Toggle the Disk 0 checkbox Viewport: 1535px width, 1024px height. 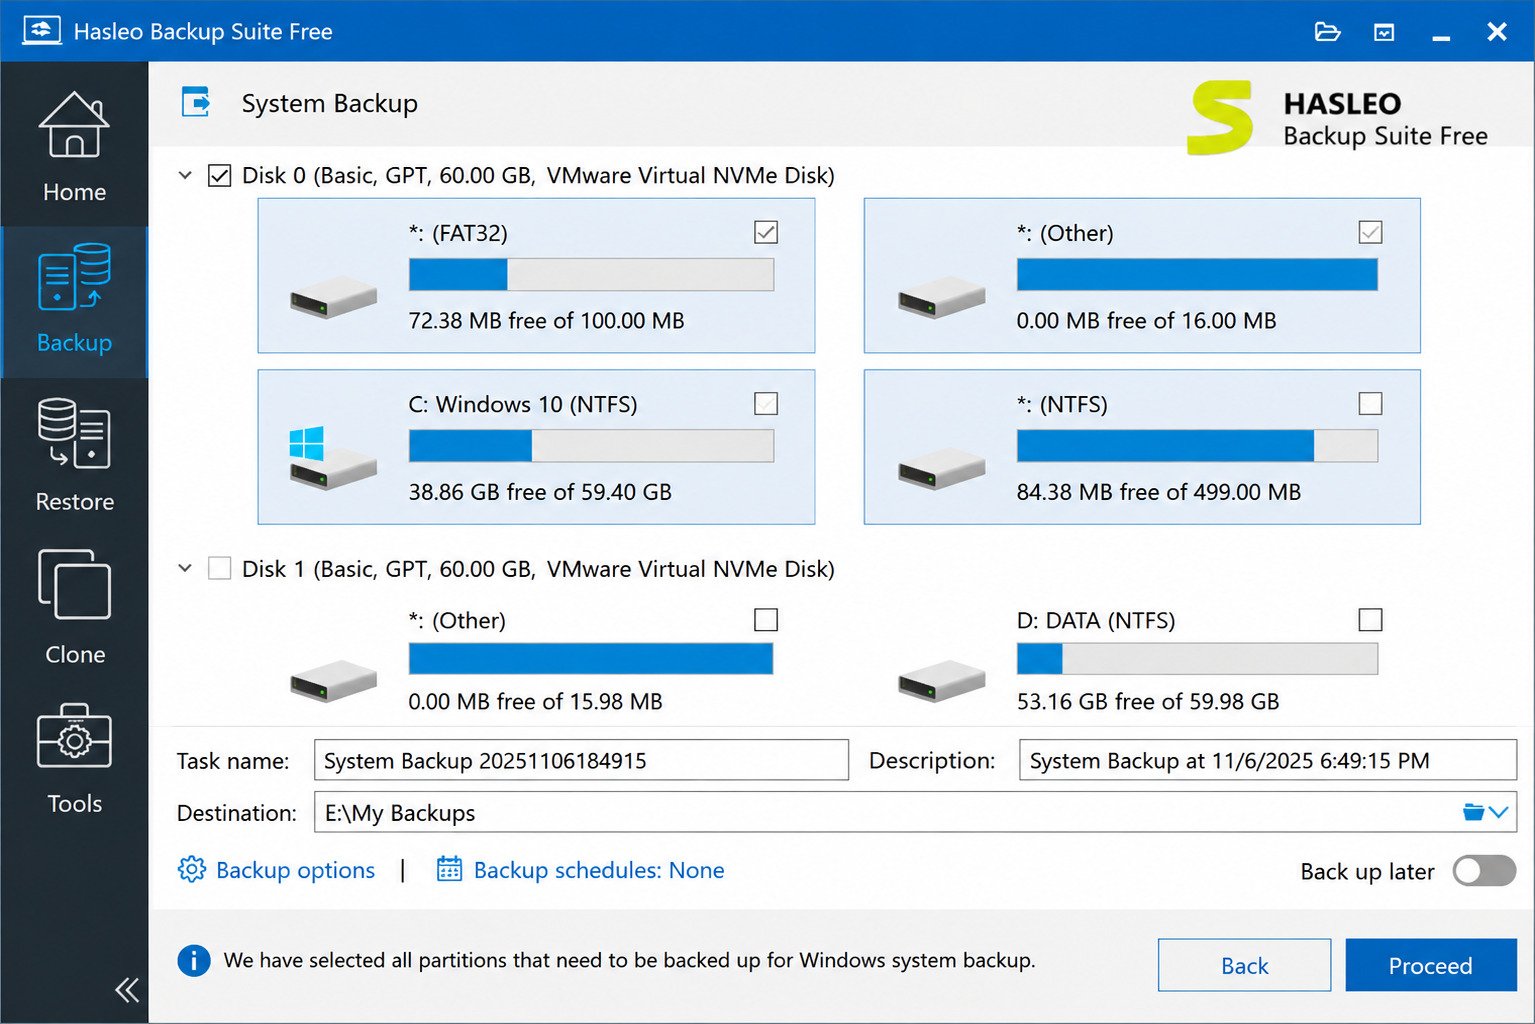(x=219, y=176)
